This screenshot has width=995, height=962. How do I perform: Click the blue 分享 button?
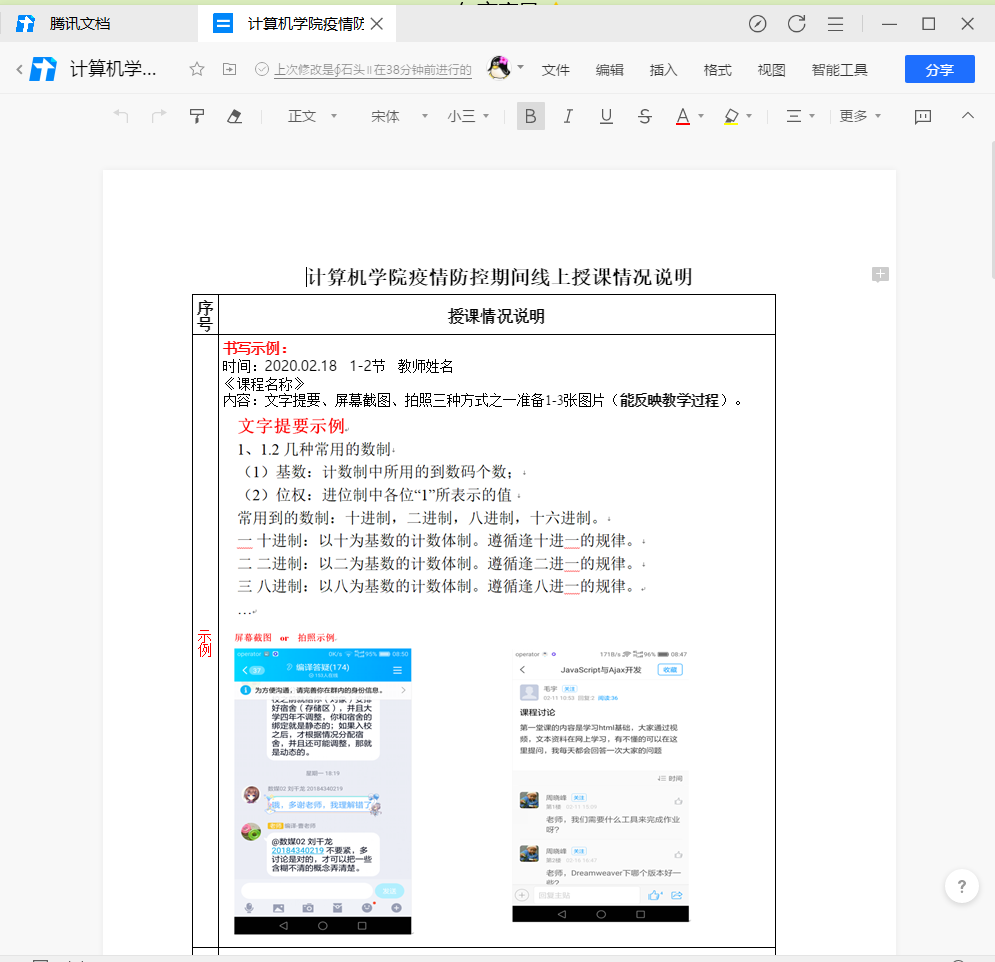(939, 69)
